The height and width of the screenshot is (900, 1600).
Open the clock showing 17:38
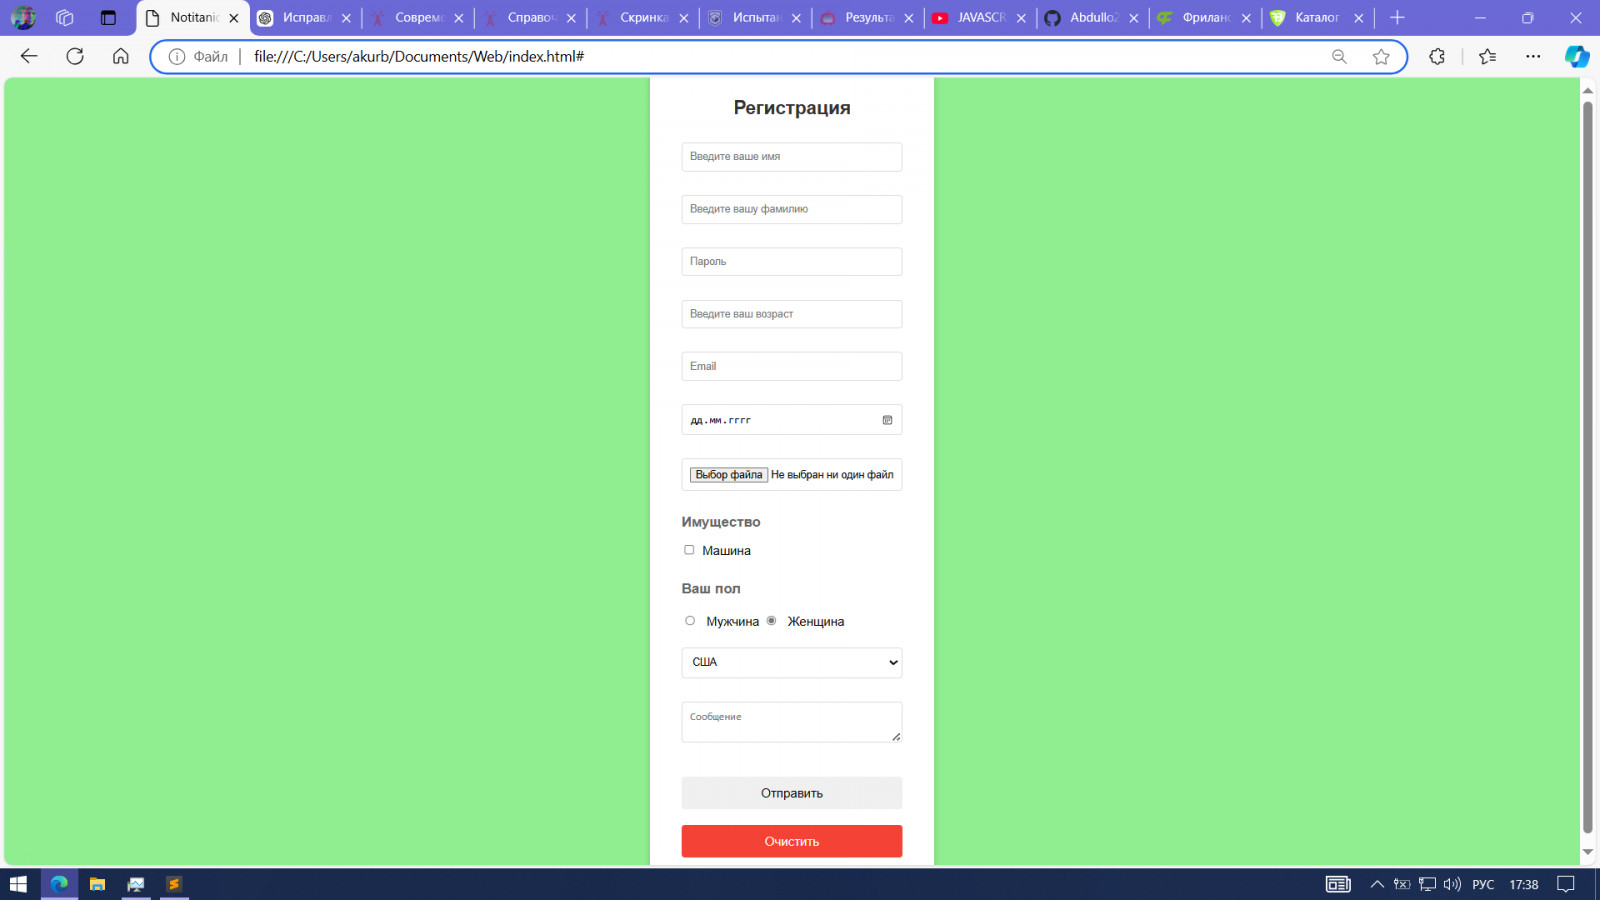[1524, 884]
